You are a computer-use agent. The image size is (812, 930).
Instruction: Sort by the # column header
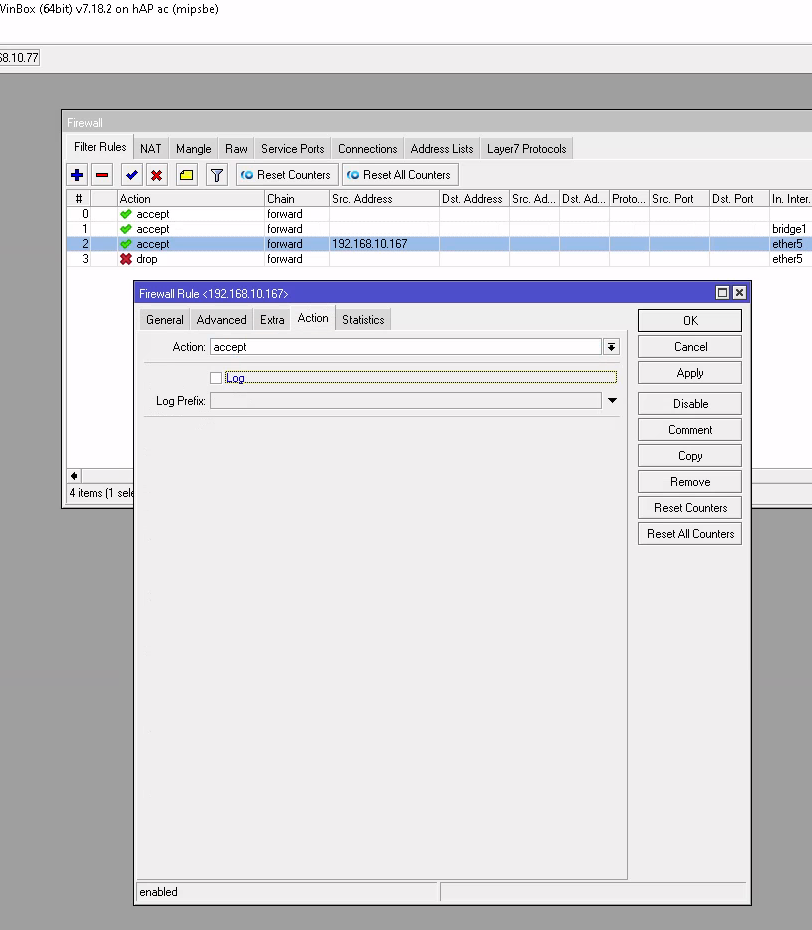(79, 199)
